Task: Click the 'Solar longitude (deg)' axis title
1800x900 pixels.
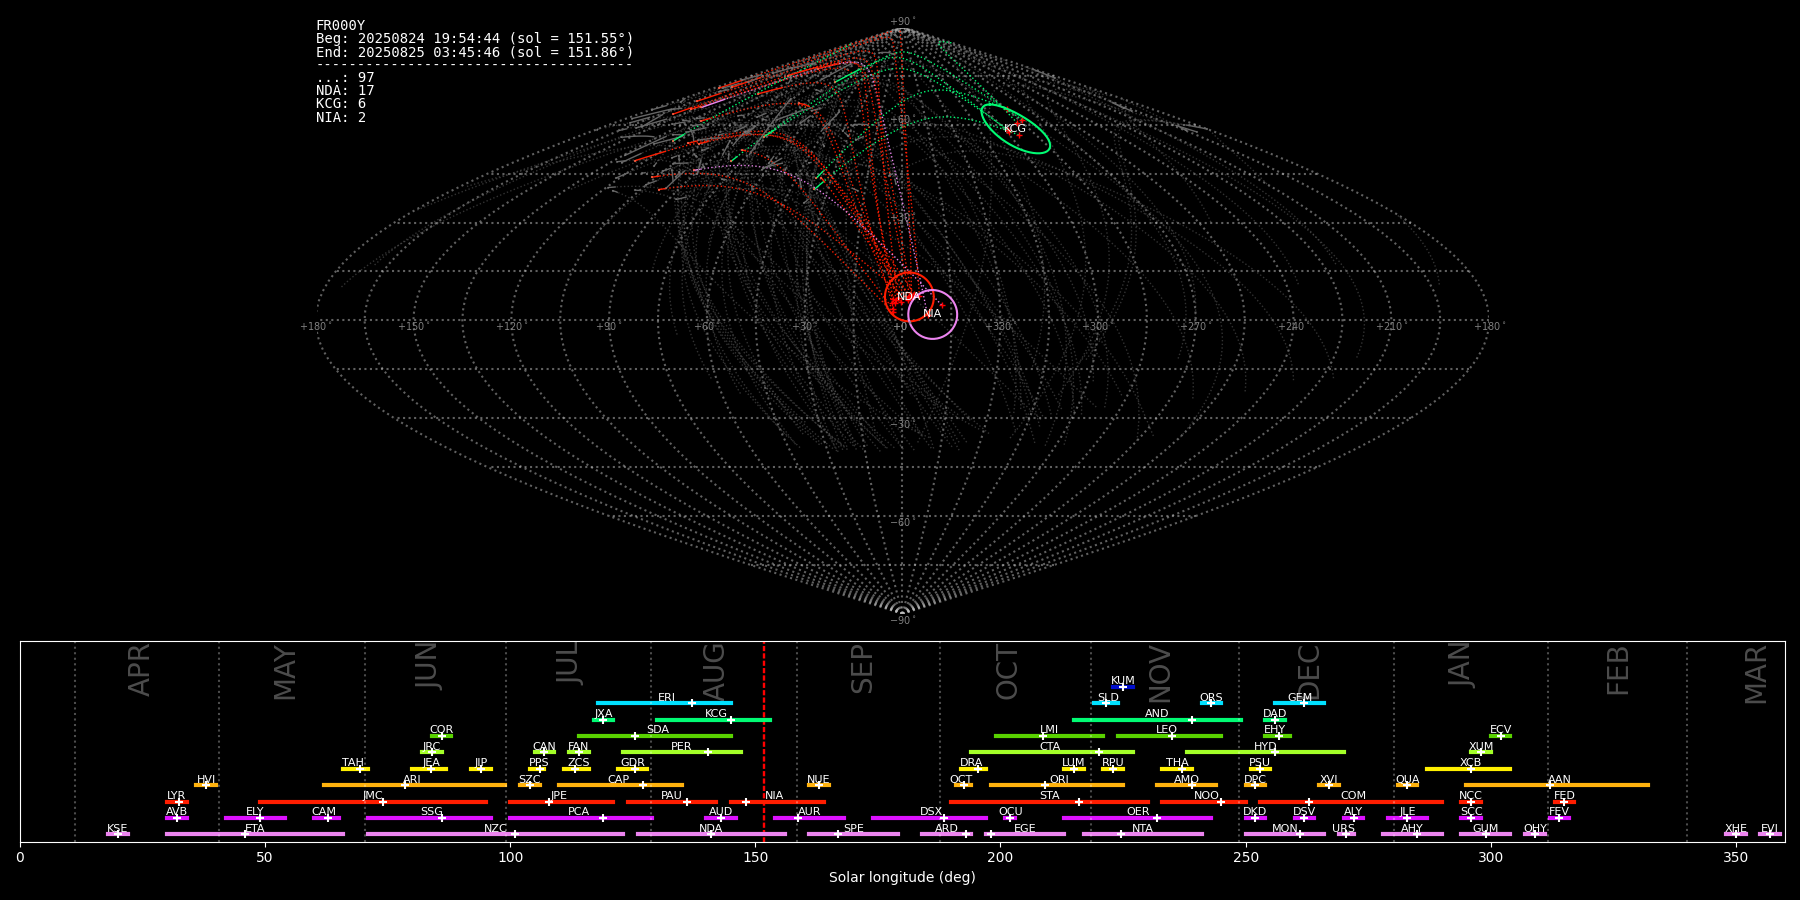Action: pyautogui.click(x=902, y=877)
